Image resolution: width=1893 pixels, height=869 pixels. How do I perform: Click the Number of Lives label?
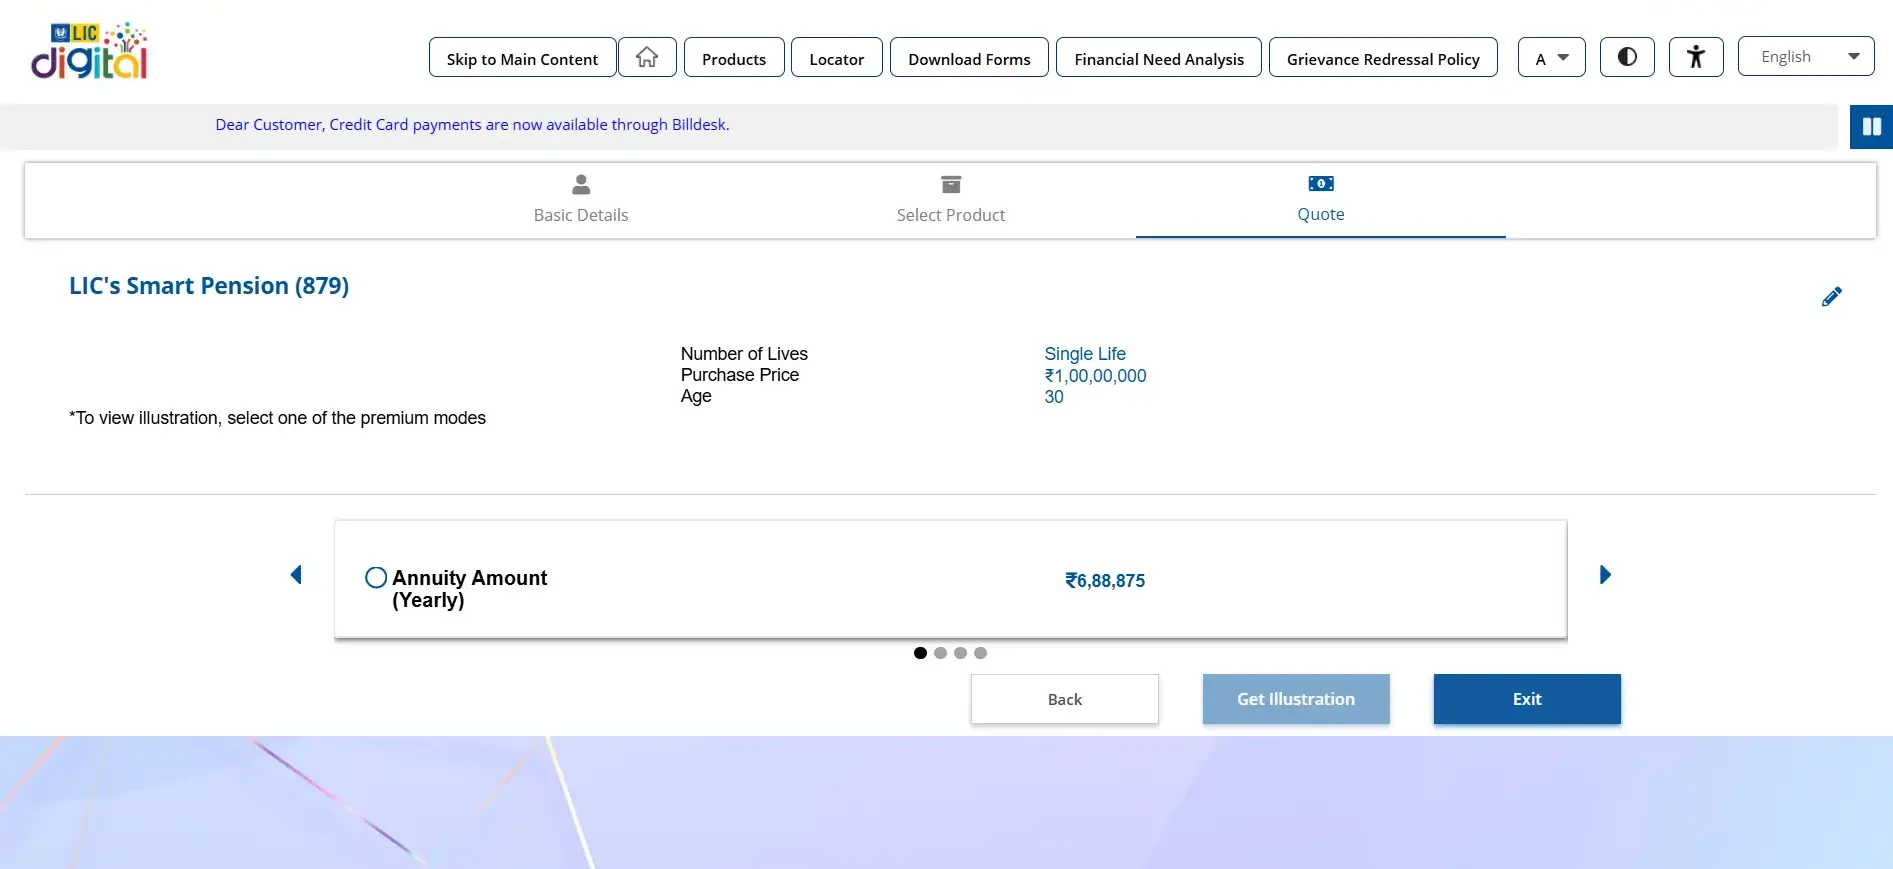744,354
